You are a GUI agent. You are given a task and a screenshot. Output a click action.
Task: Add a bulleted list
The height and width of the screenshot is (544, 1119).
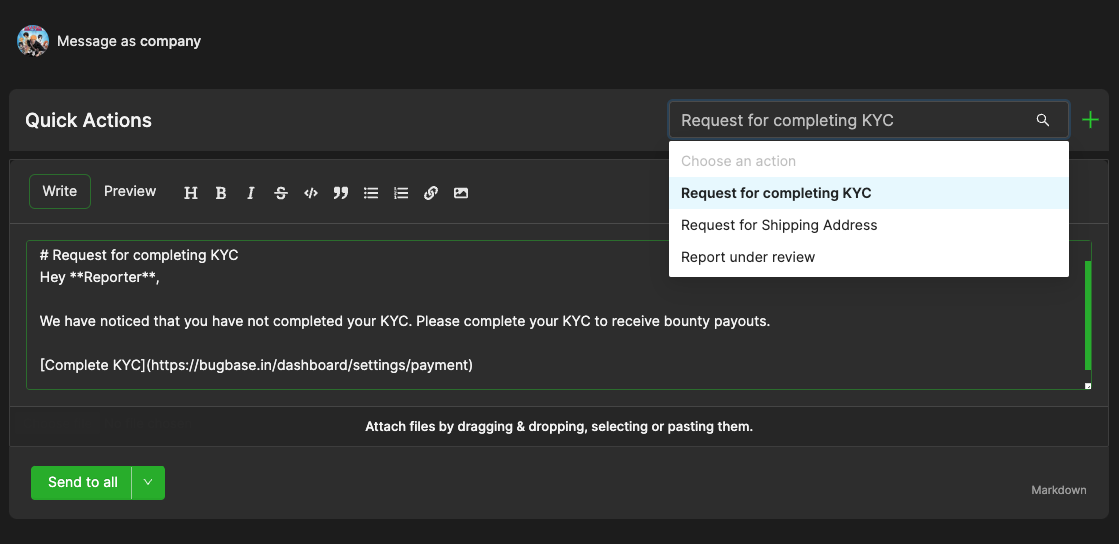click(x=371, y=193)
